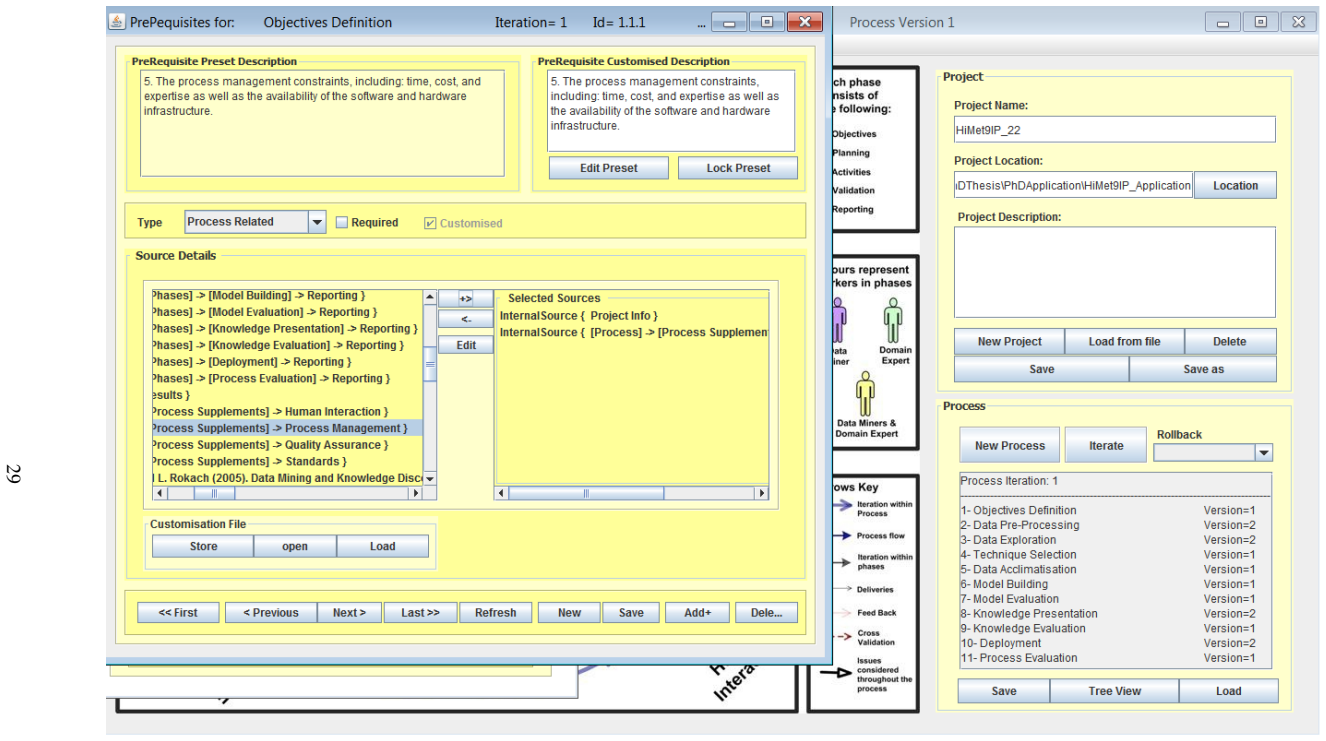The height and width of the screenshot is (741, 1326).
Task: Click the Iterate button
Action: 1105,446
